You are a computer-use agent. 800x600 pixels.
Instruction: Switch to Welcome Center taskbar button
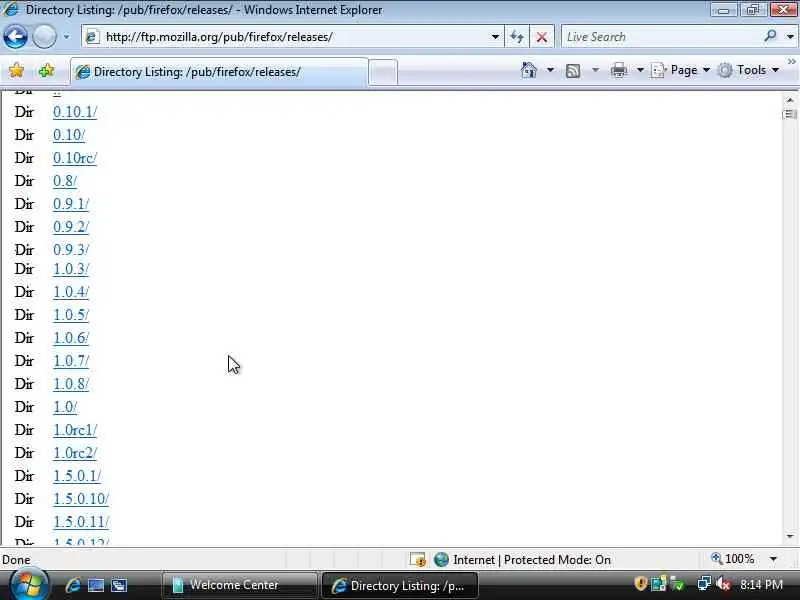[240, 585]
